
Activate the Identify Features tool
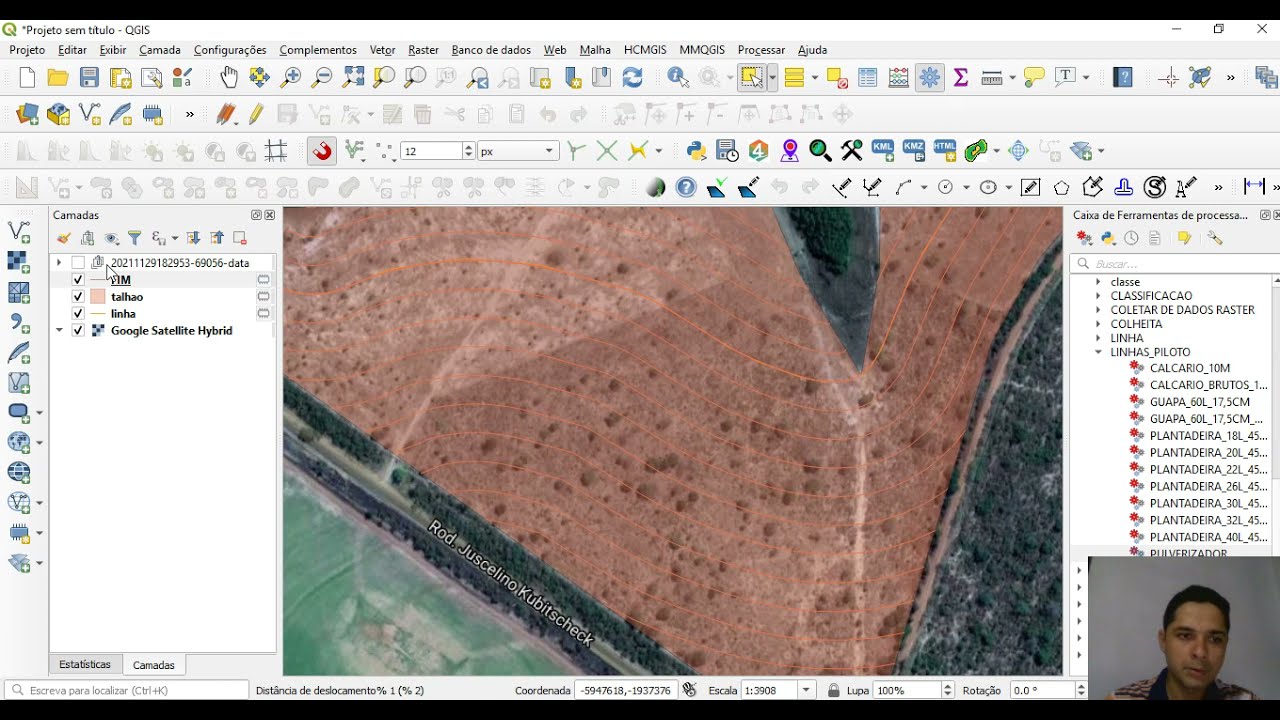click(677, 77)
